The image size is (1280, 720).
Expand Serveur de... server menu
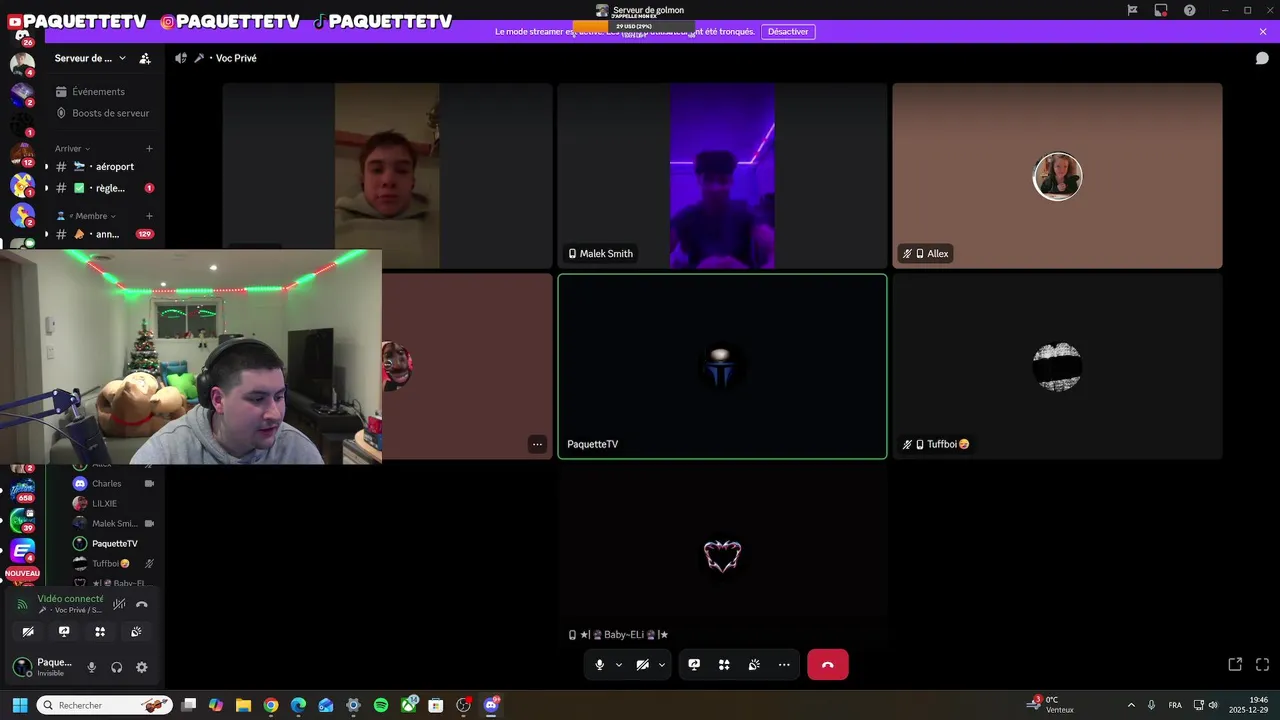(90, 58)
